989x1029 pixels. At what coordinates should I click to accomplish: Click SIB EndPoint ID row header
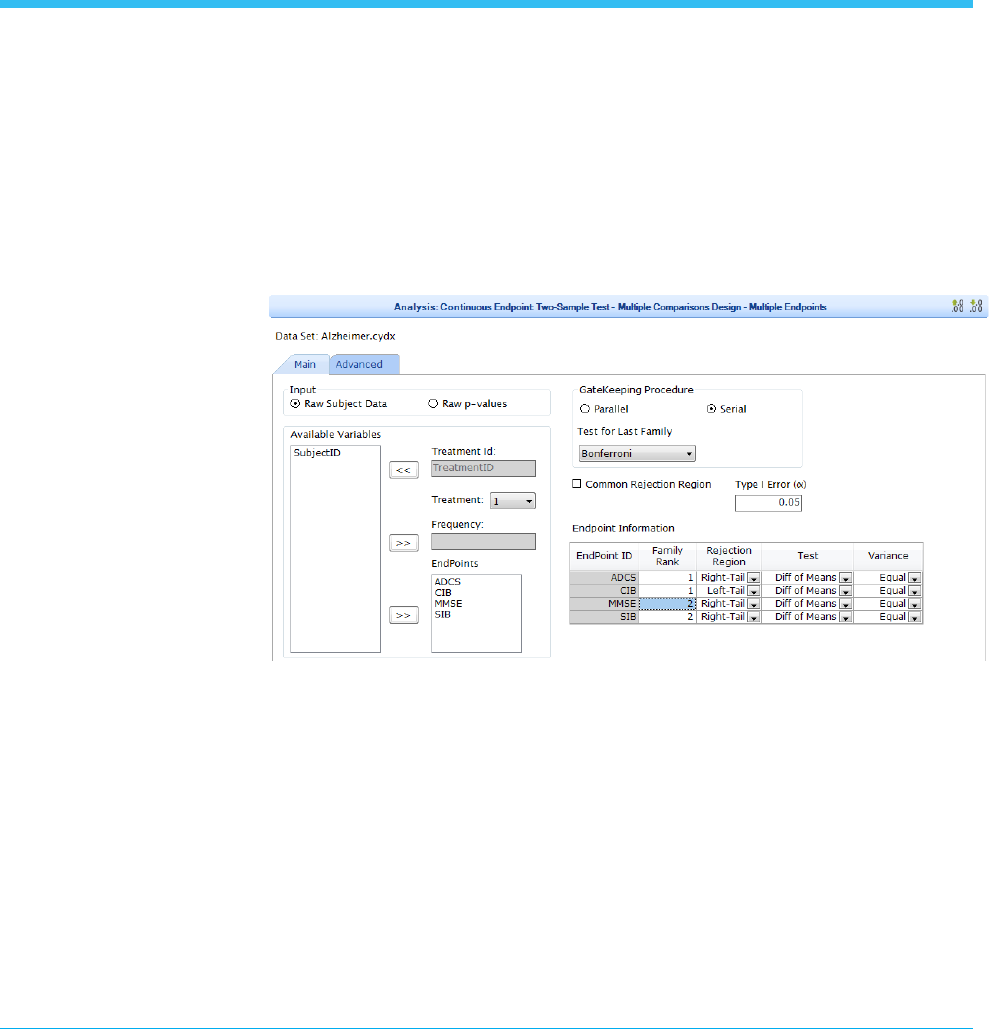click(604, 617)
